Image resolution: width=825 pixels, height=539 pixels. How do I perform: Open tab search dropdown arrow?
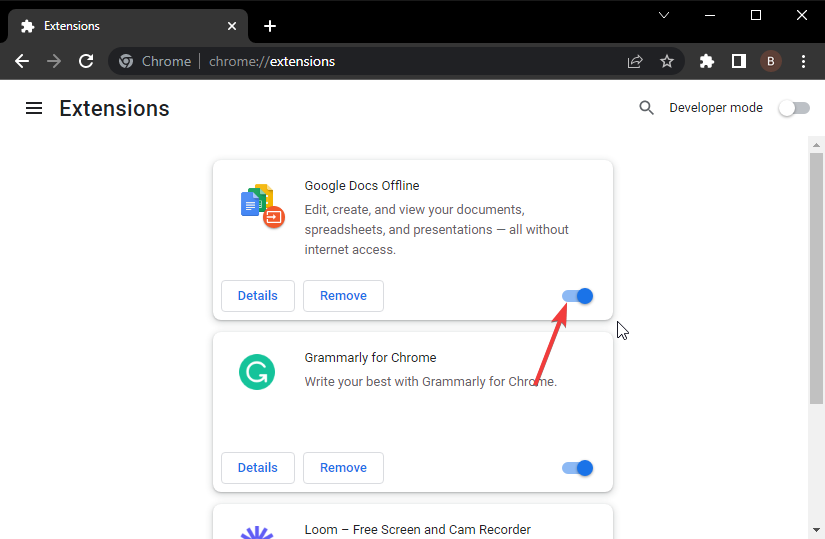(x=664, y=15)
